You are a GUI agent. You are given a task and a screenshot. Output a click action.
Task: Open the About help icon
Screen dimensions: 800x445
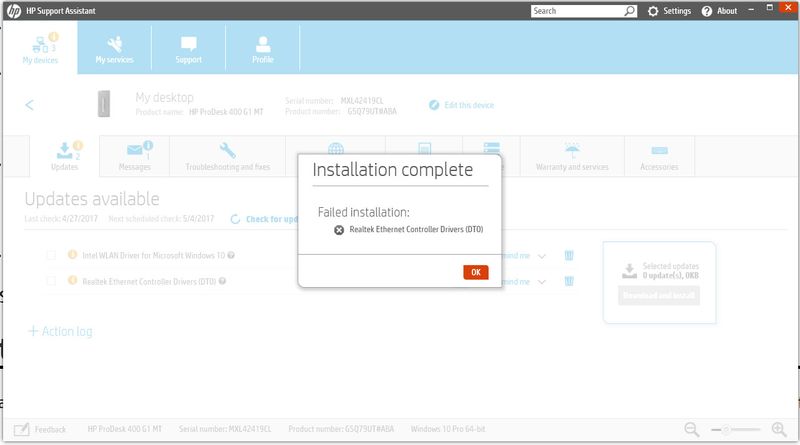click(x=707, y=11)
